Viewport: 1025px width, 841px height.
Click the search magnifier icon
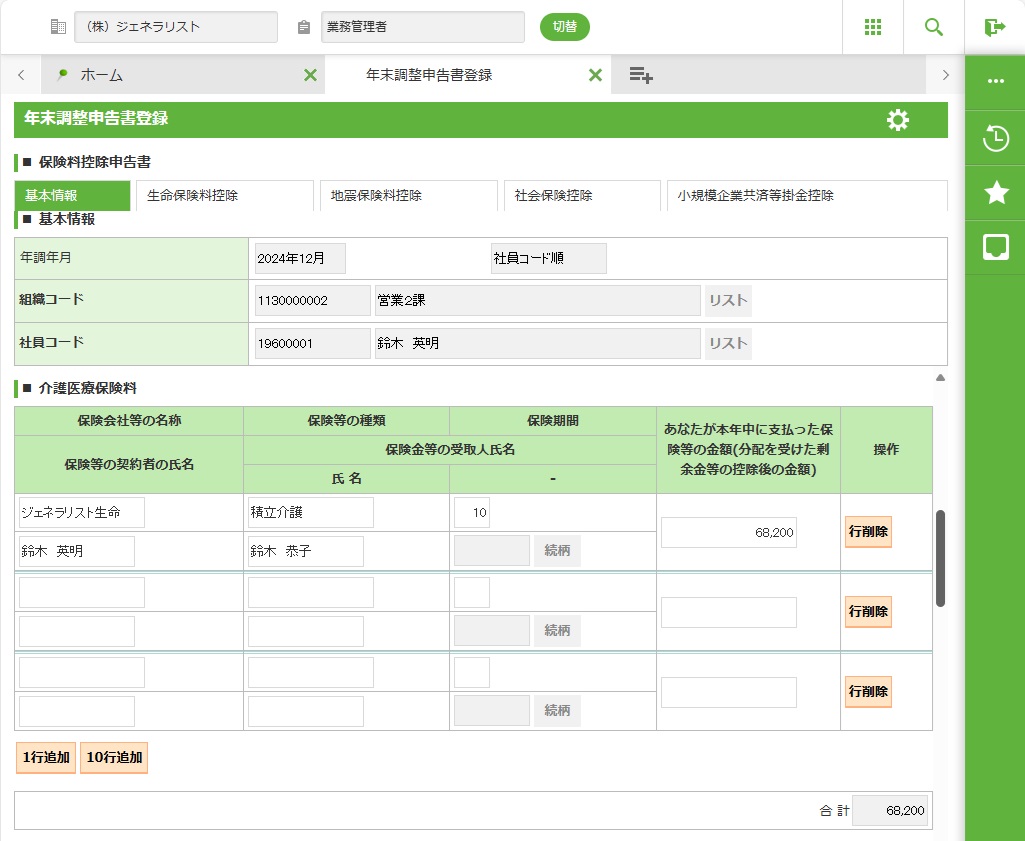[933, 27]
